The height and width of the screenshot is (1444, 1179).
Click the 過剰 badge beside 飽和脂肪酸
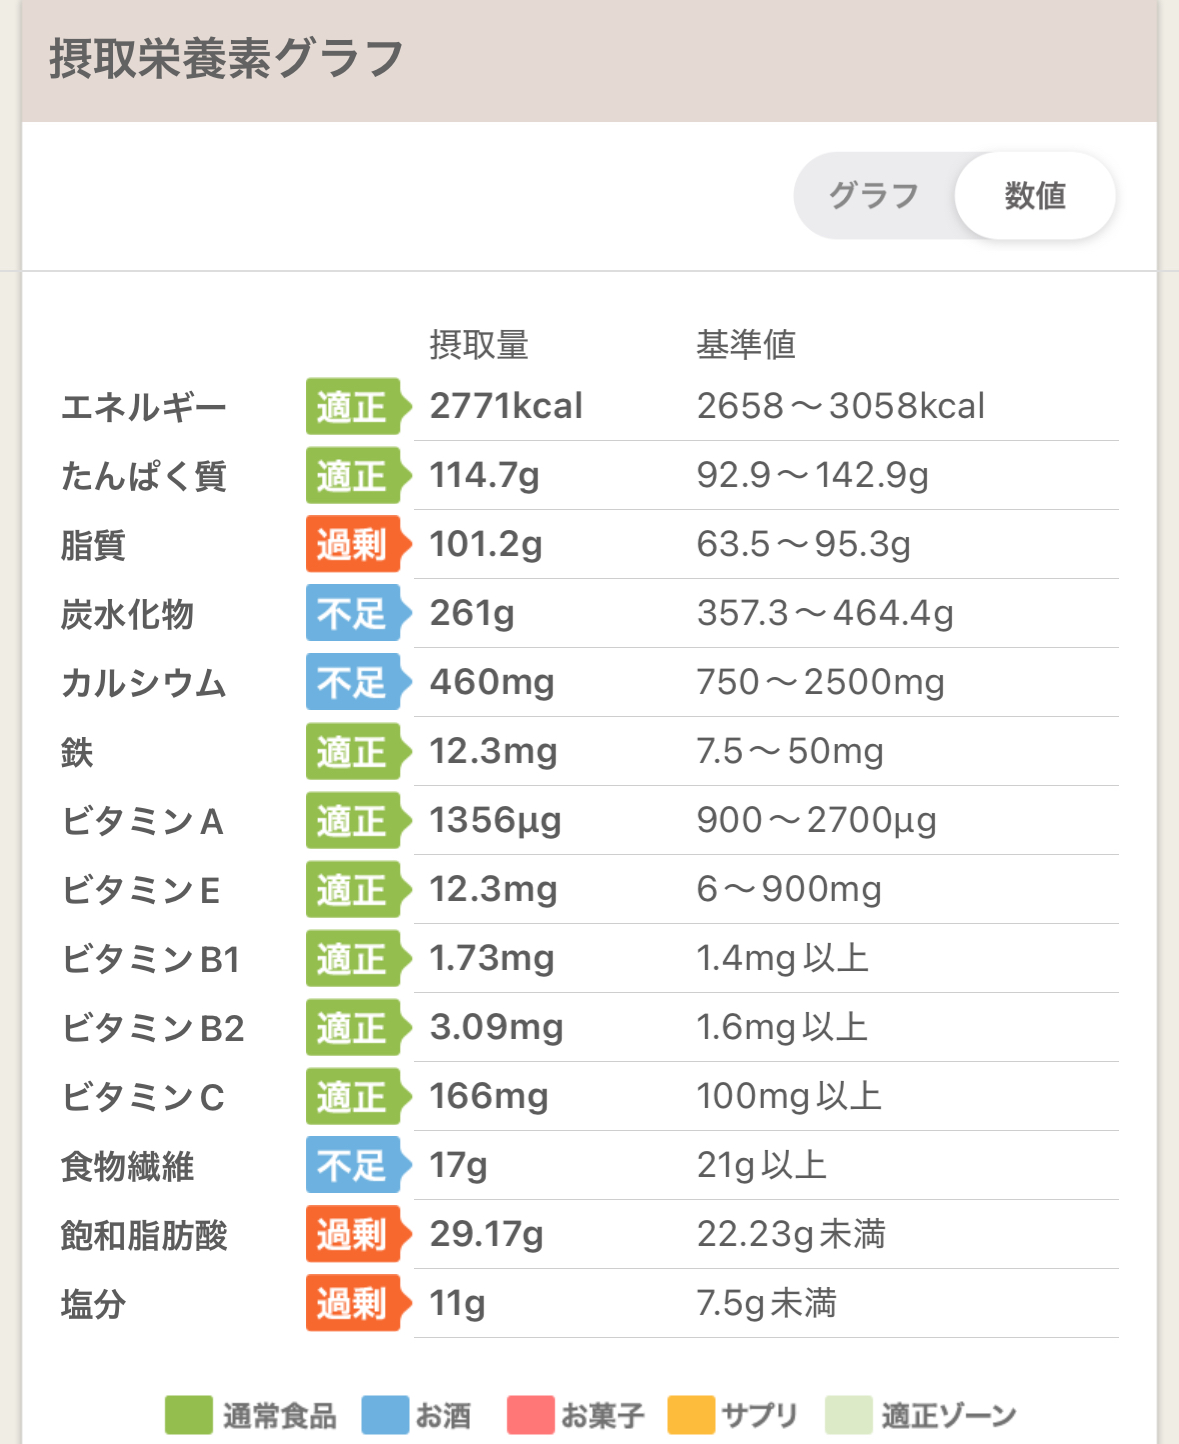[x=358, y=1235]
